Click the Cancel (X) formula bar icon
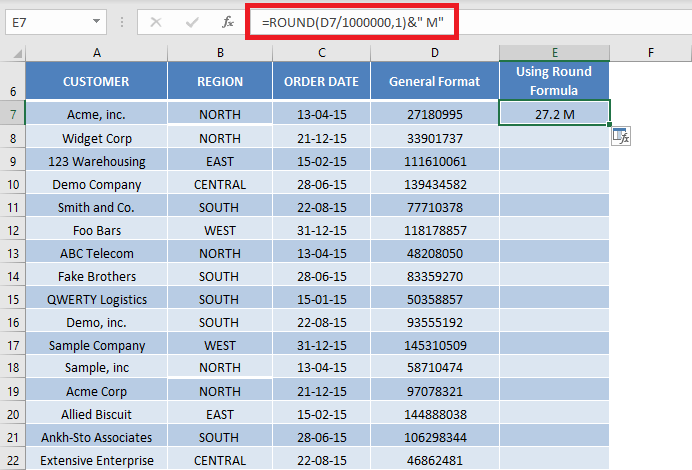 [x=156, y=22]
